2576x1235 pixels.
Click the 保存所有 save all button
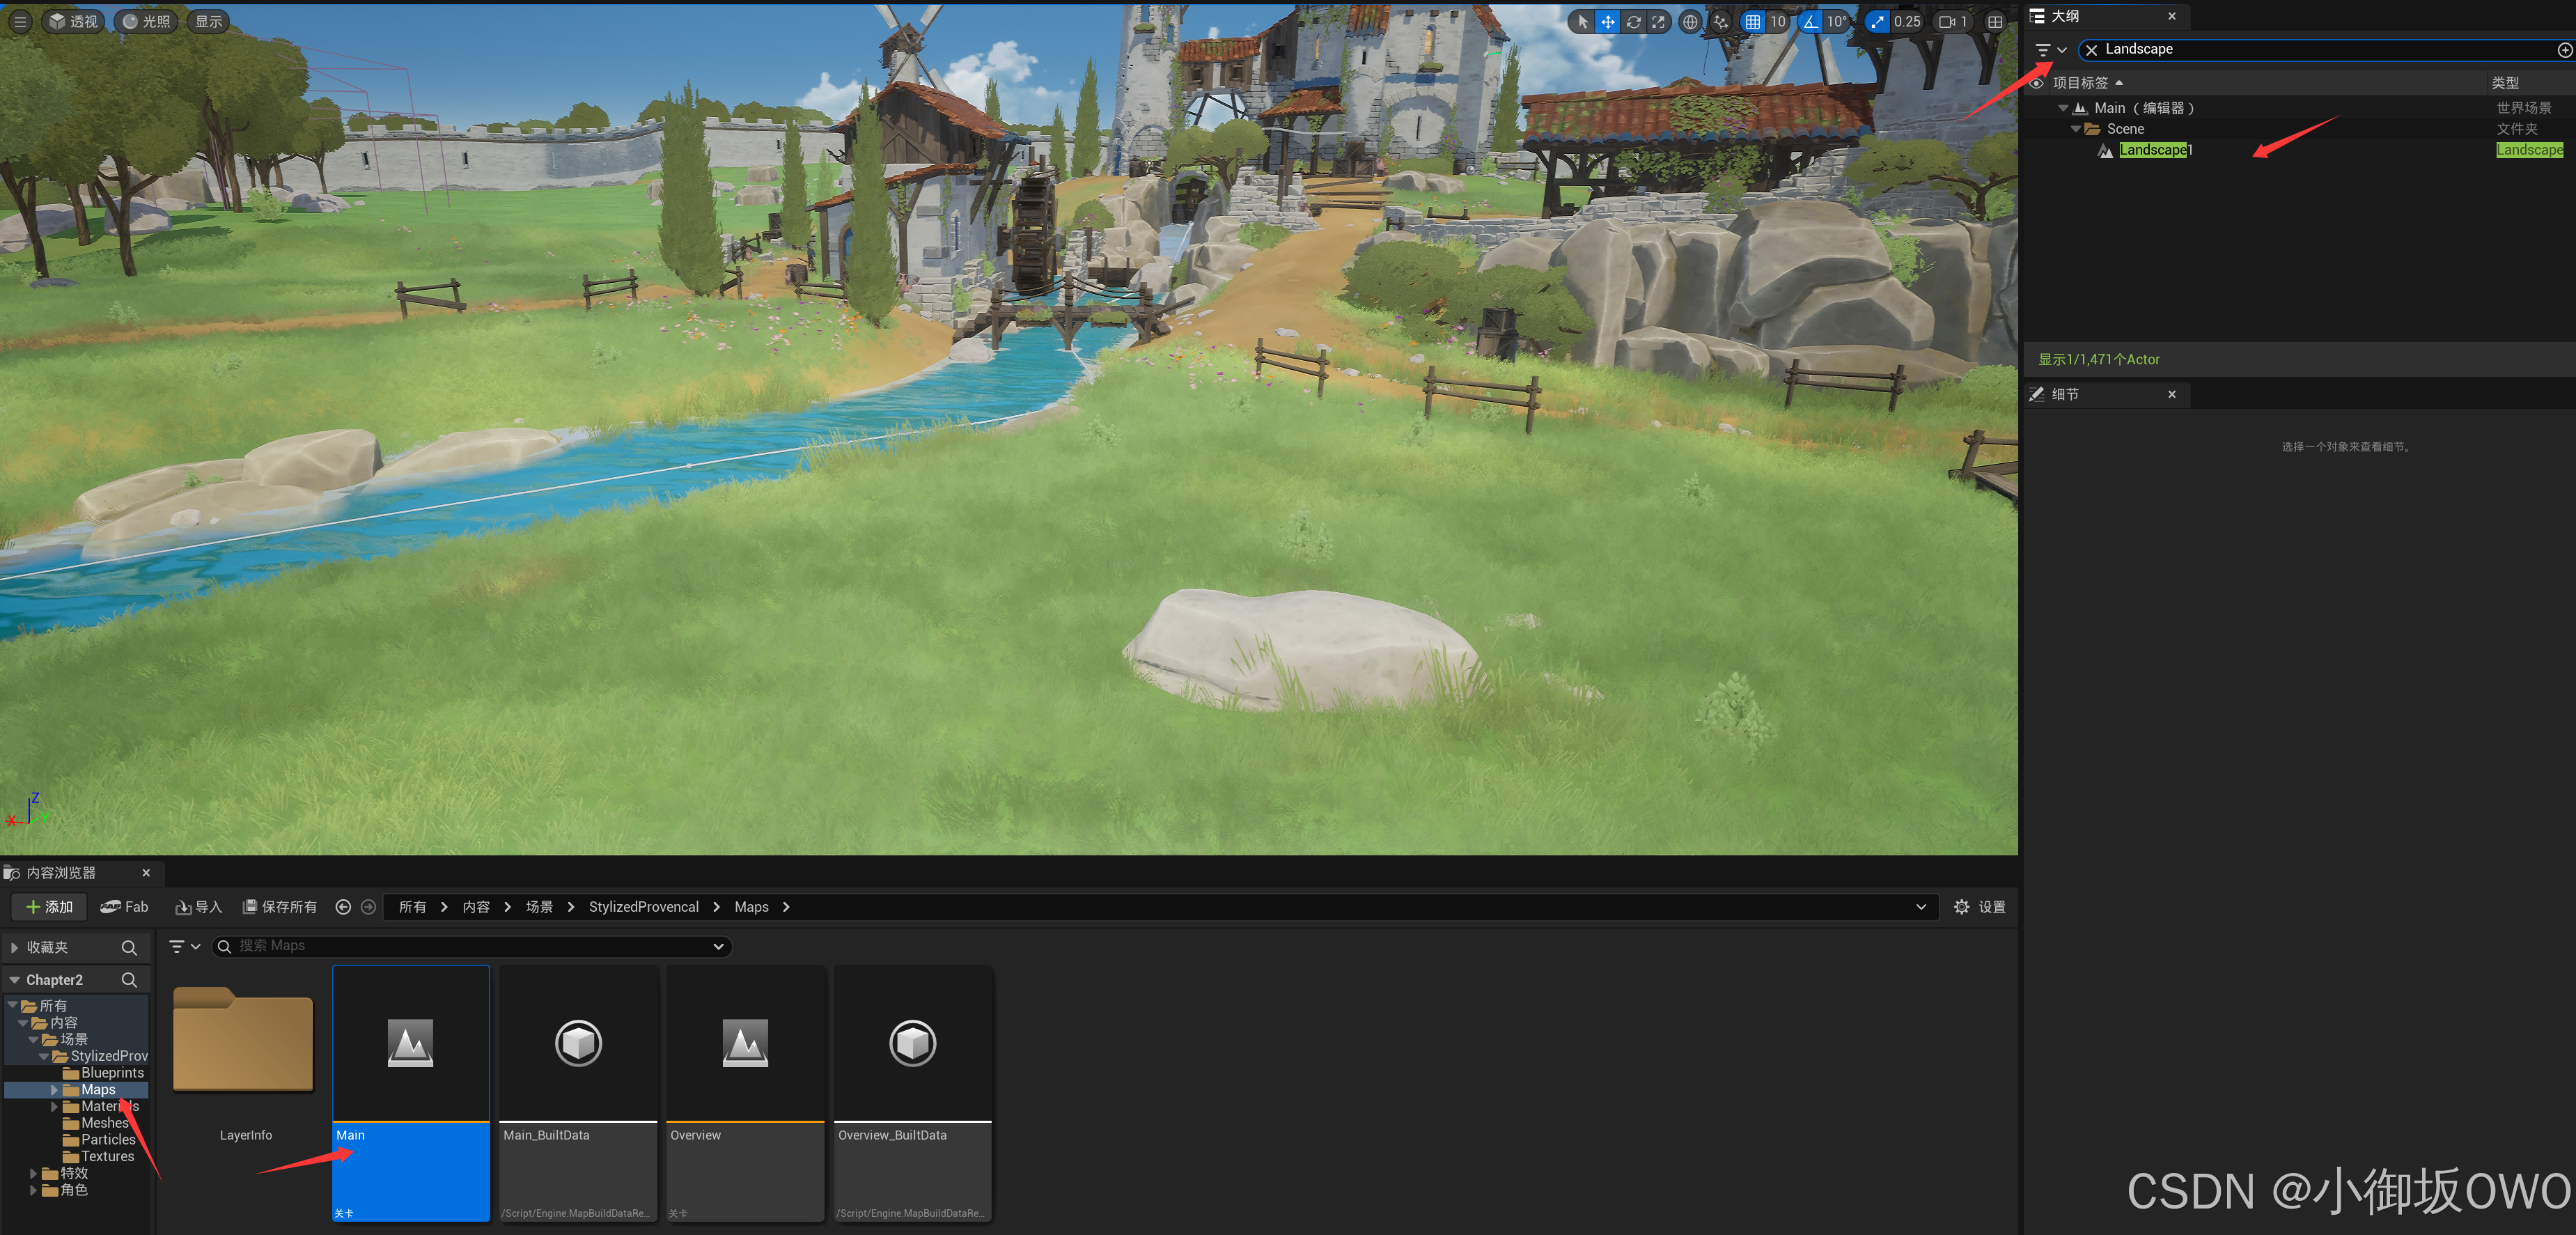pos(280,906)
